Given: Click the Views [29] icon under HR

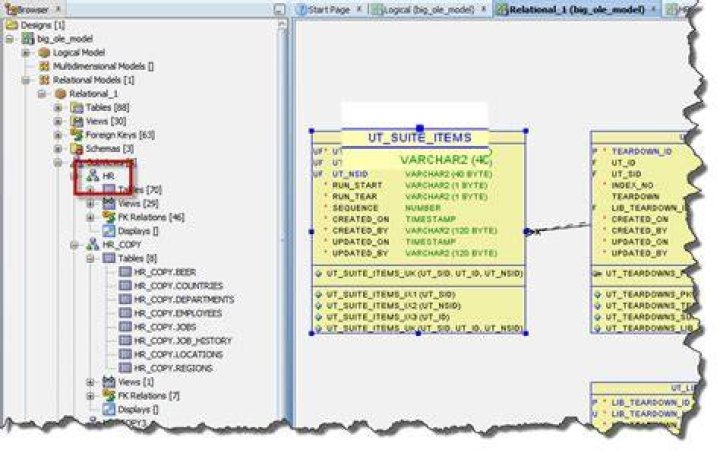Looking at the screenshot, I should click(x=109, y=203).
